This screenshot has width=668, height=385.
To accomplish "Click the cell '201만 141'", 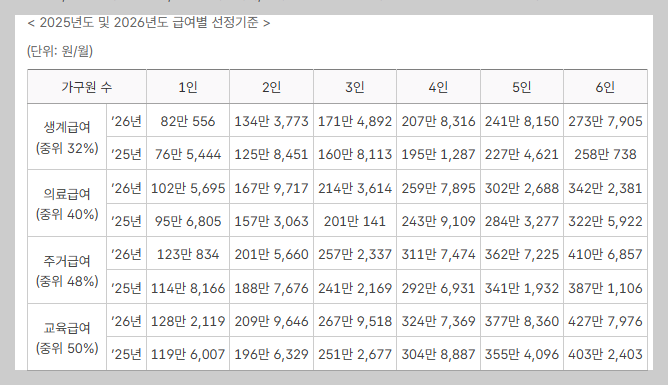I will click(x=355, y=221).
